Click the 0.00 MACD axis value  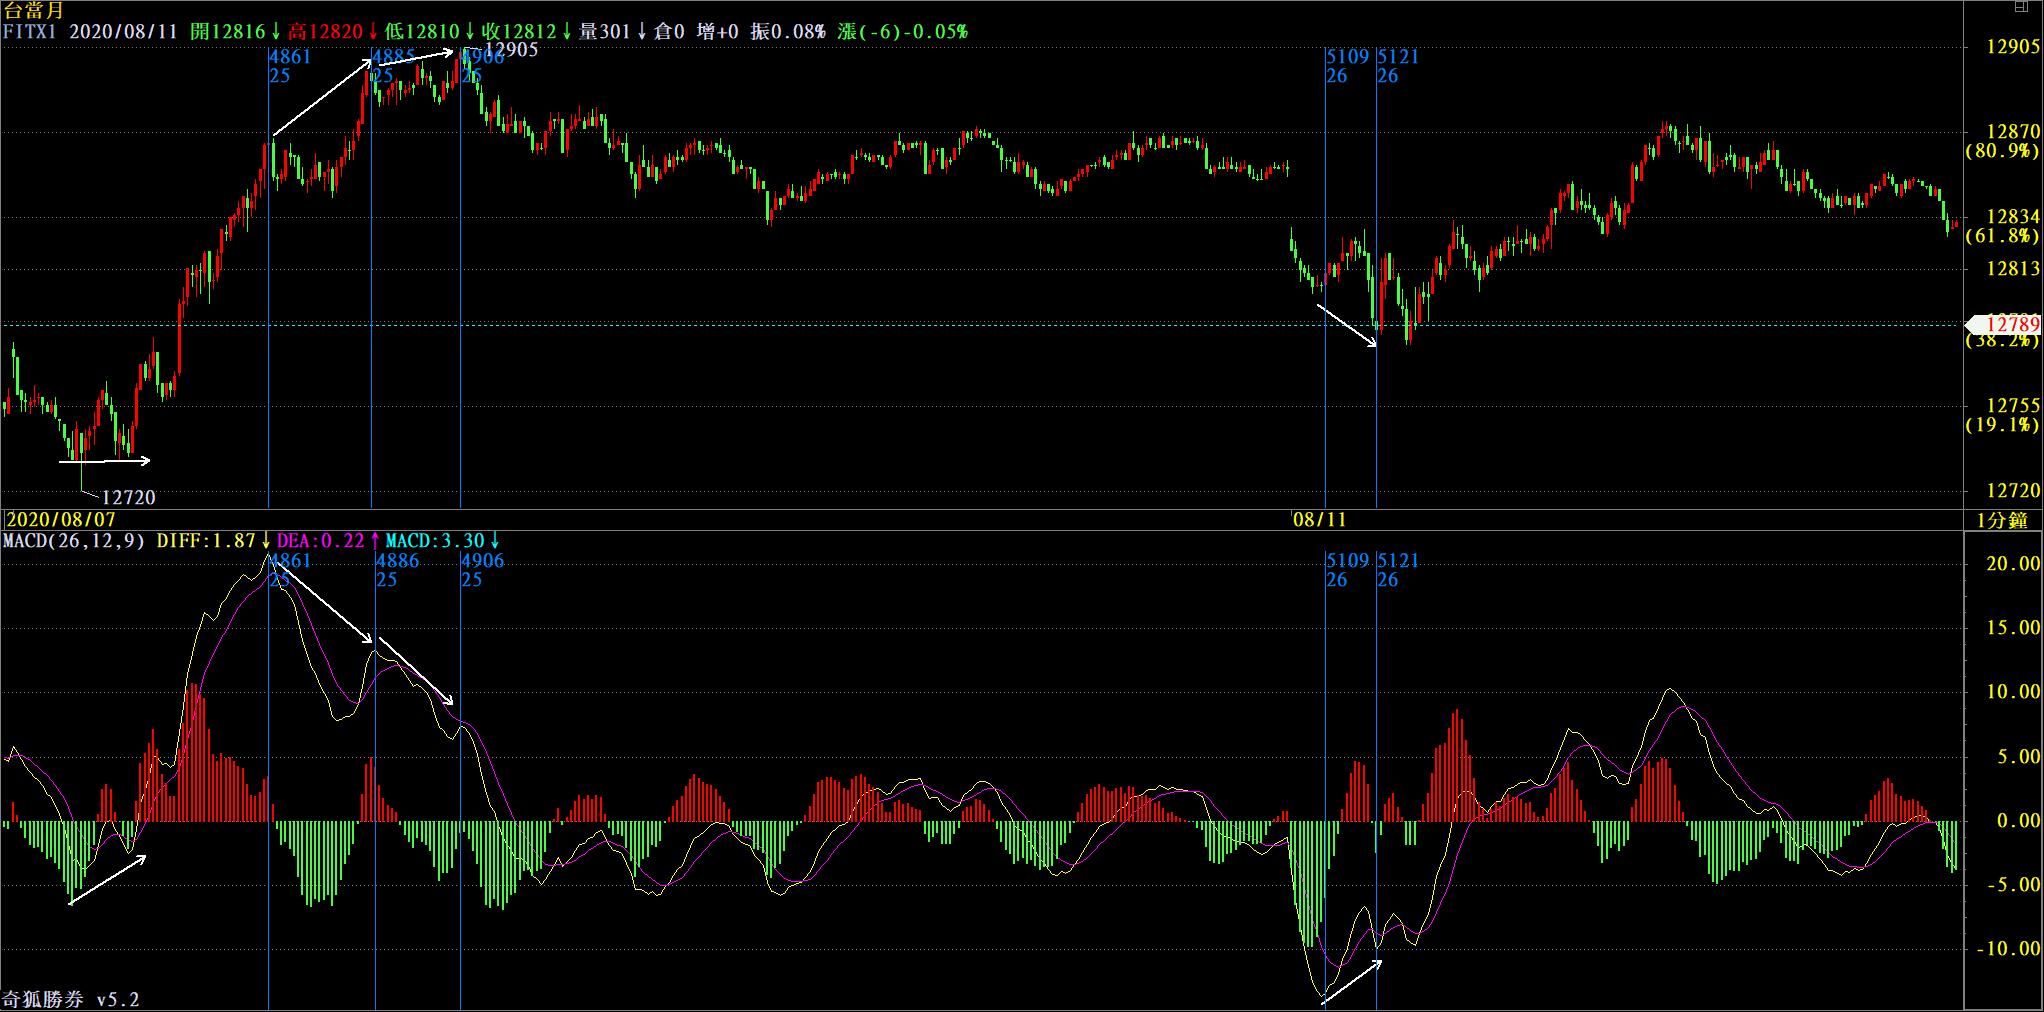(x=2018, y=820)
